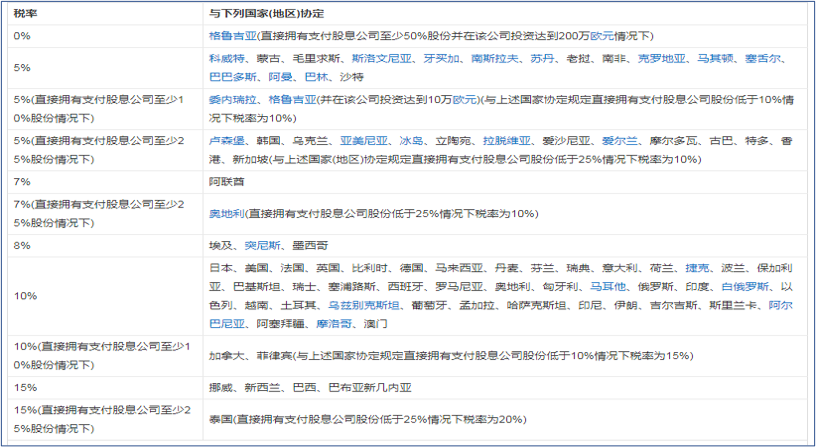
Task: Open the 科威特 country link
Action: (227, 58)
